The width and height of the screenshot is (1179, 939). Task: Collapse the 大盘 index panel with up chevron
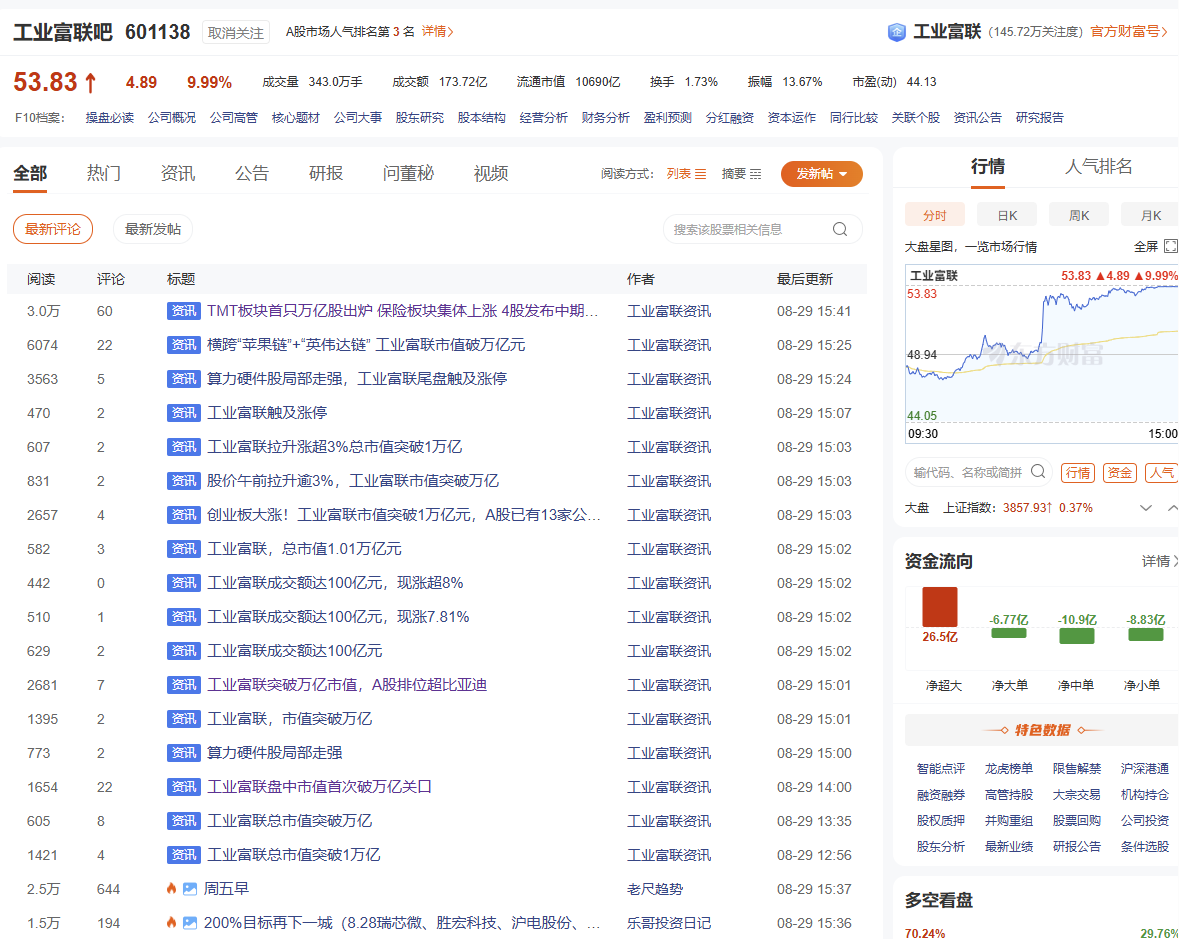coord(1172,508)
